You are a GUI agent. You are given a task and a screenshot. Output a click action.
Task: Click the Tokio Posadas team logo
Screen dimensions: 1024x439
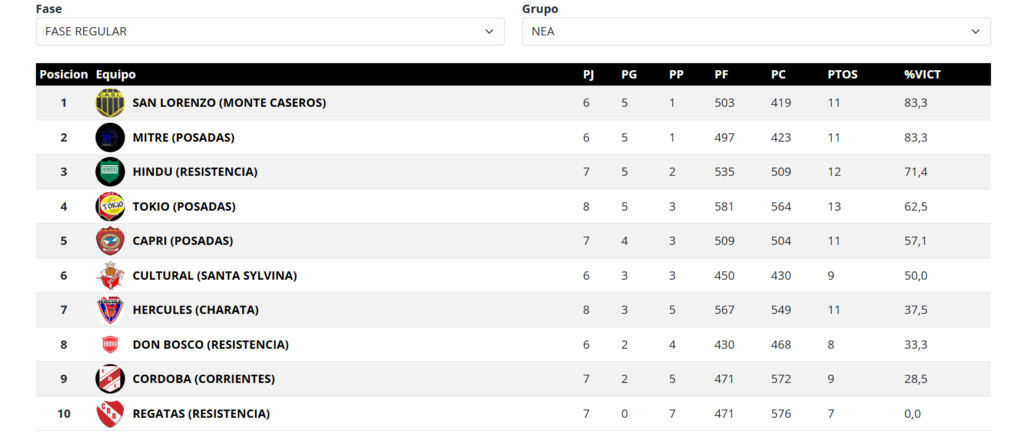[x=109, y=207]
